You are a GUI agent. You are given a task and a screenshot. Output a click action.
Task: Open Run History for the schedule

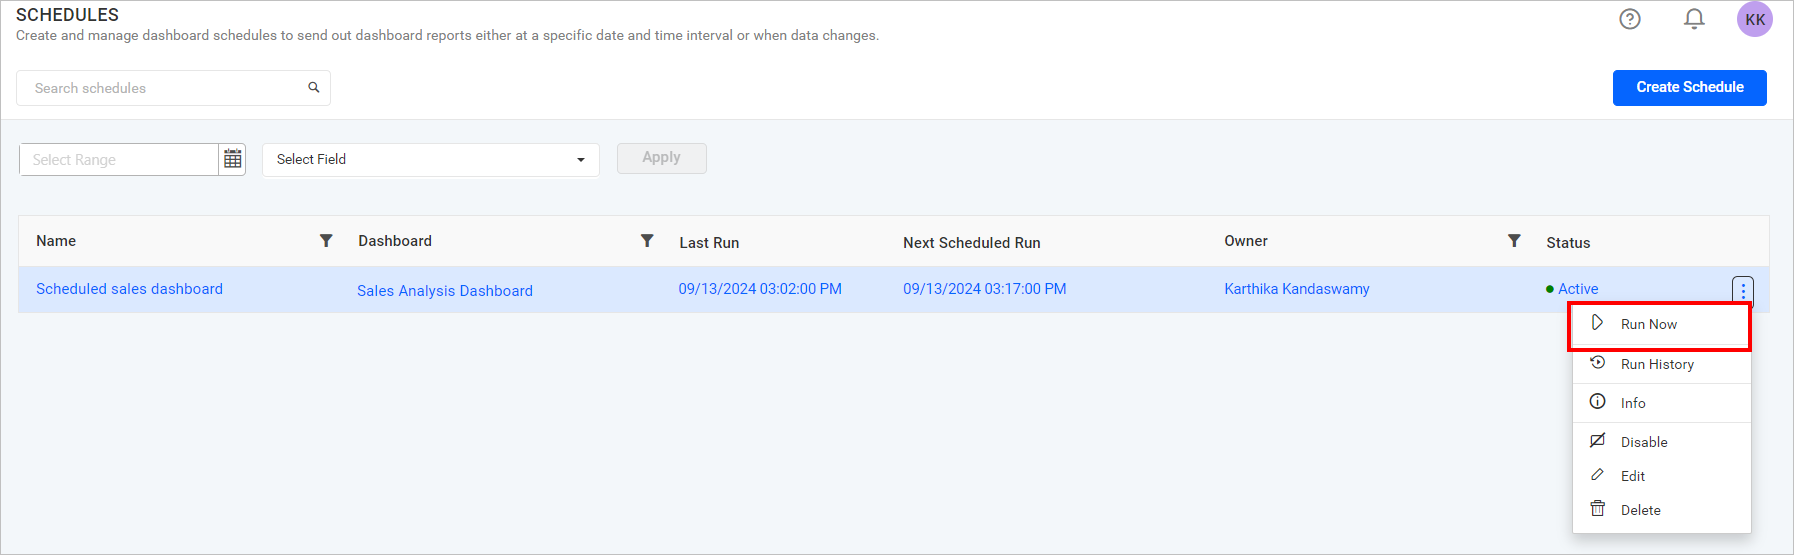[x=1657, y=364]
